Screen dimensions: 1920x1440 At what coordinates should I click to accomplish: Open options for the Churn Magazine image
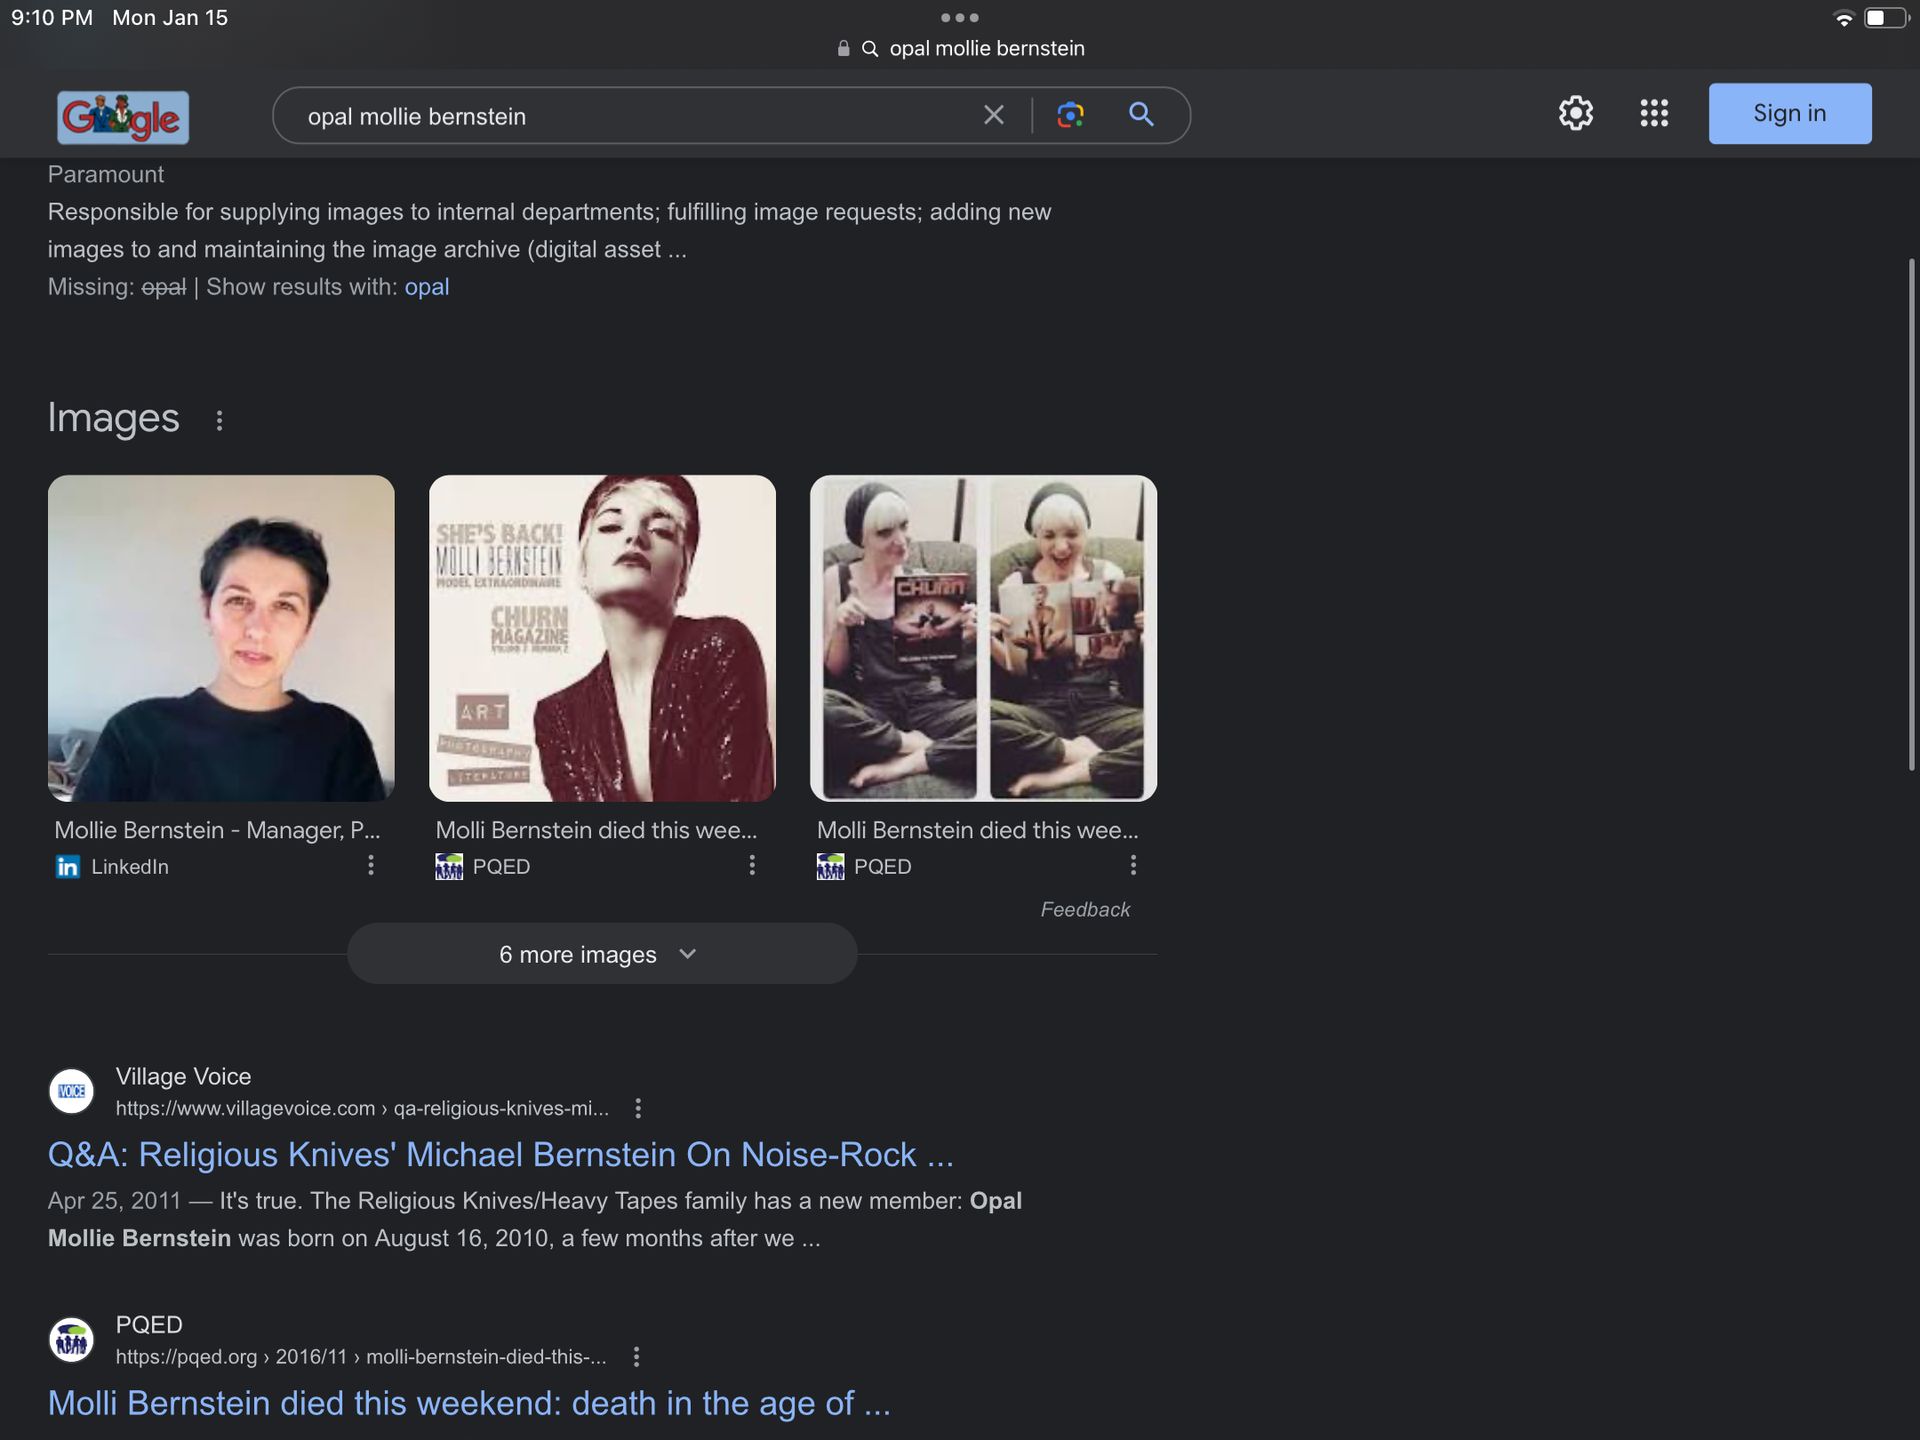point(752,865)
